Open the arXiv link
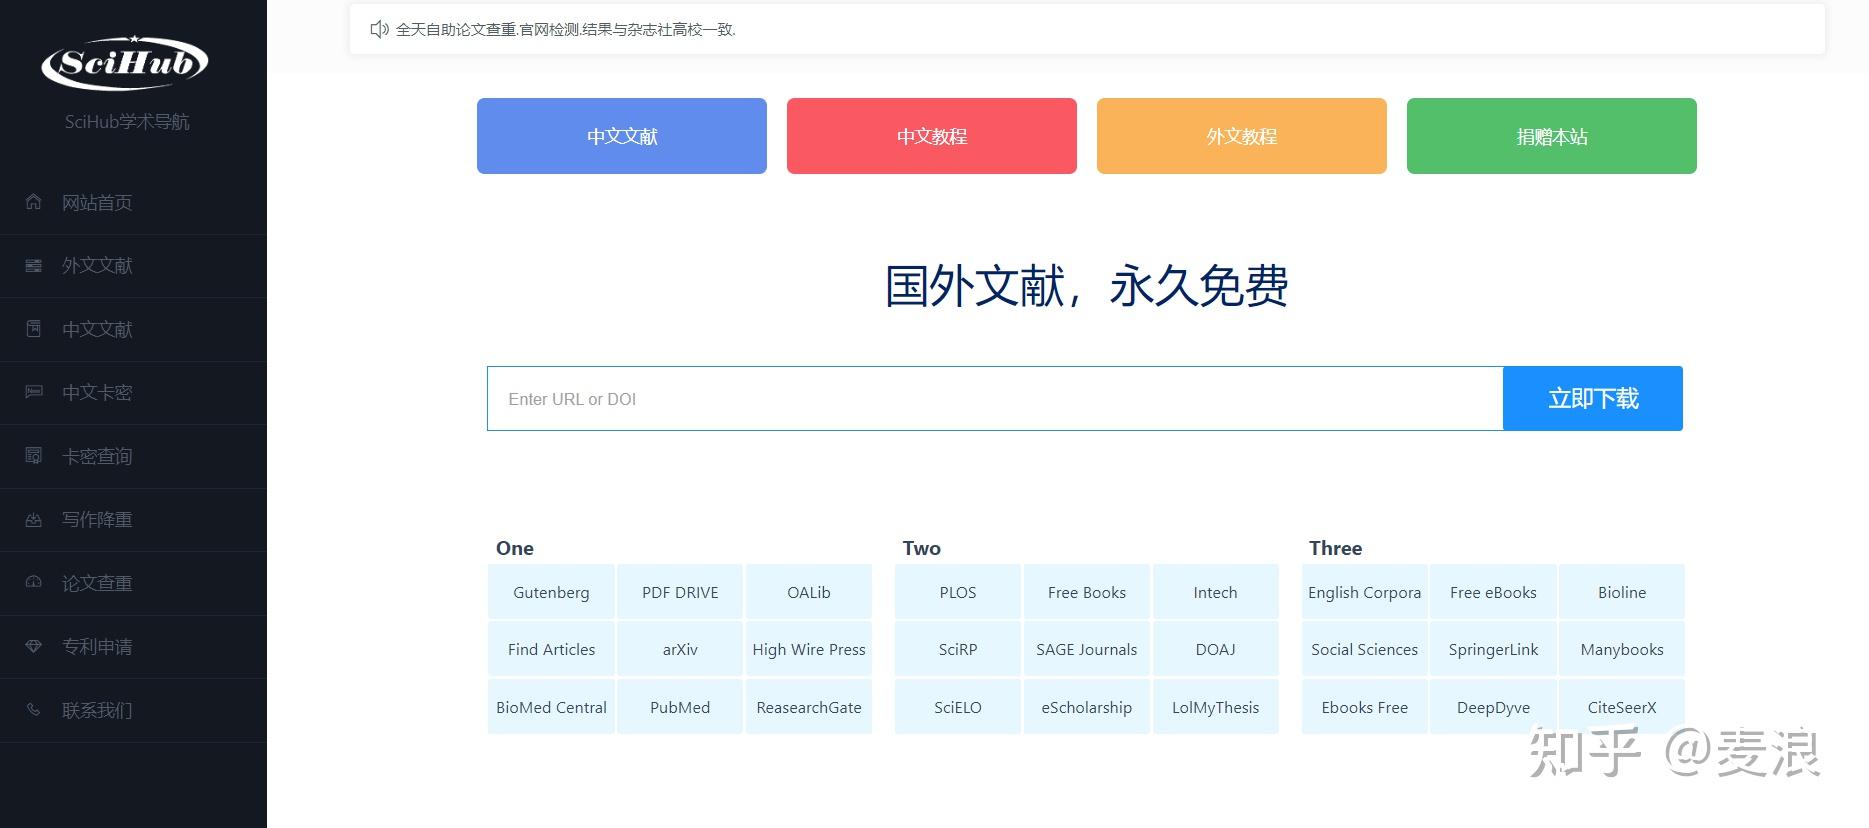Image resolution: width=1869 pixels, height=828 pixels. click(680, 649)
